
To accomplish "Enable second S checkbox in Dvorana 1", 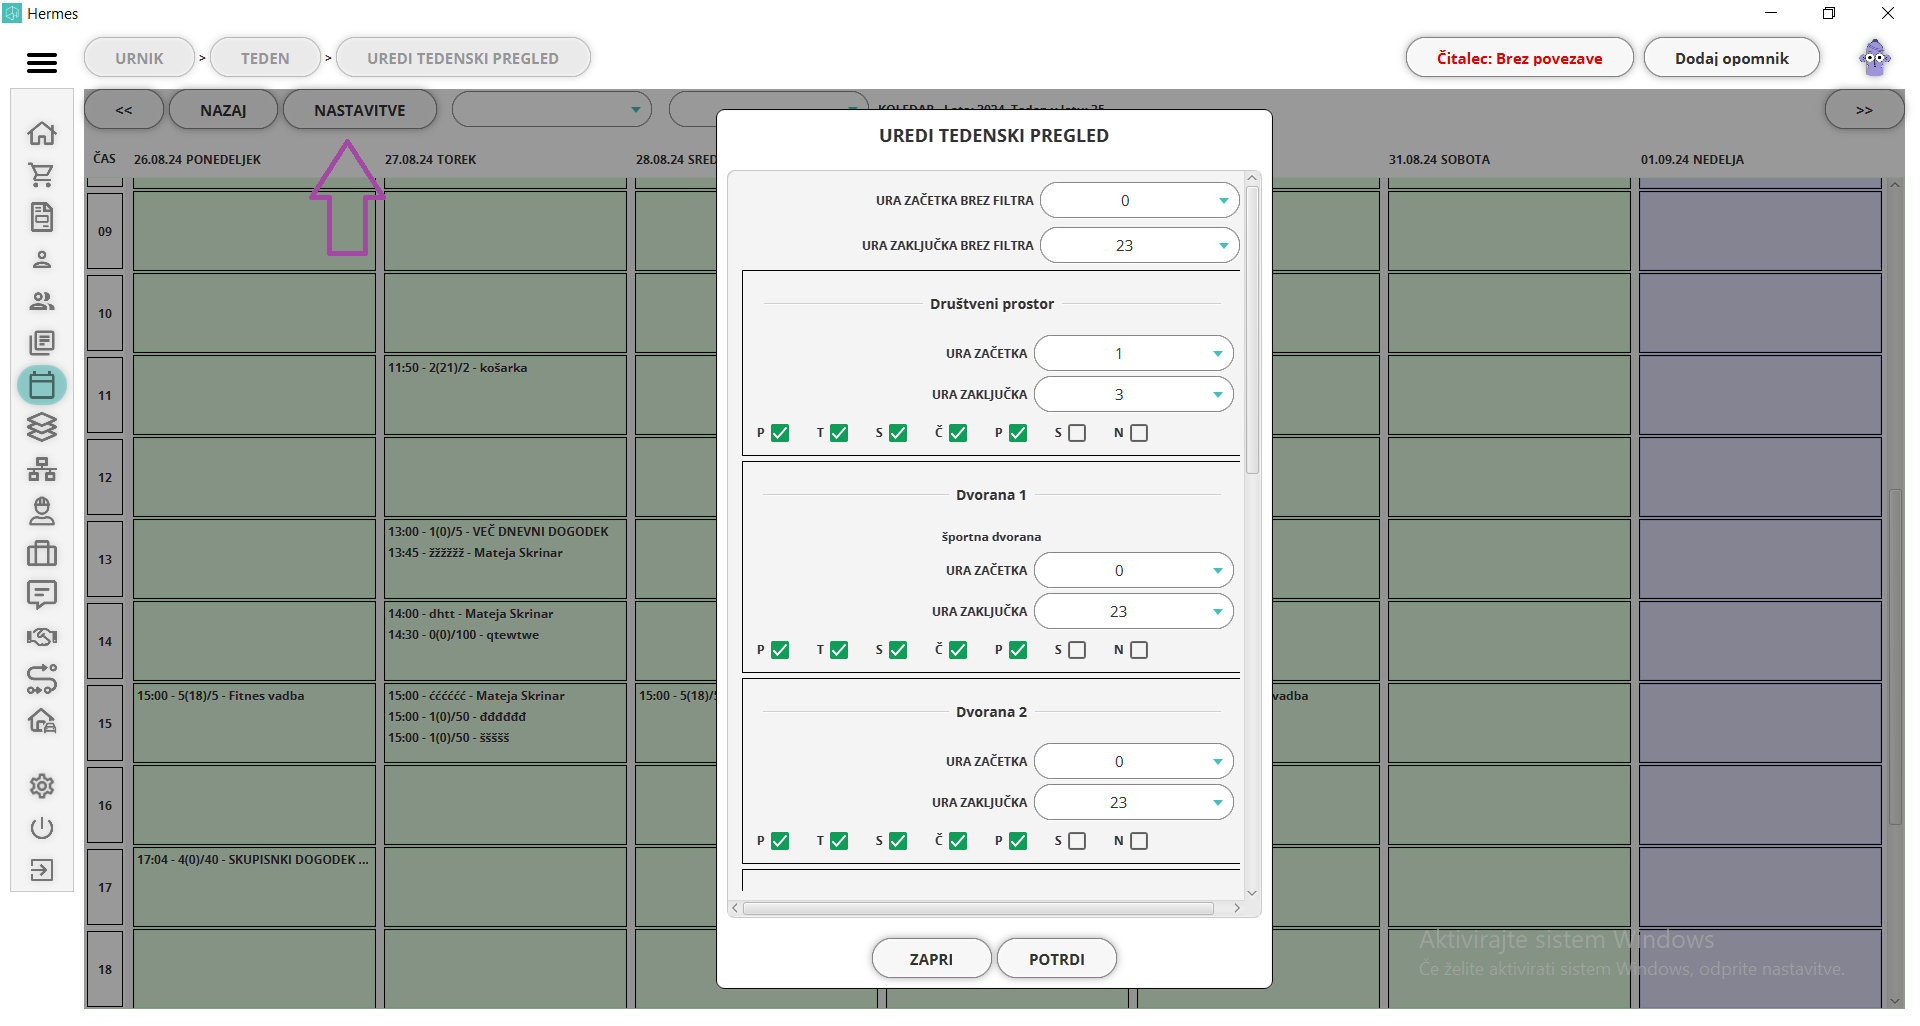I will pos(1077,650).
